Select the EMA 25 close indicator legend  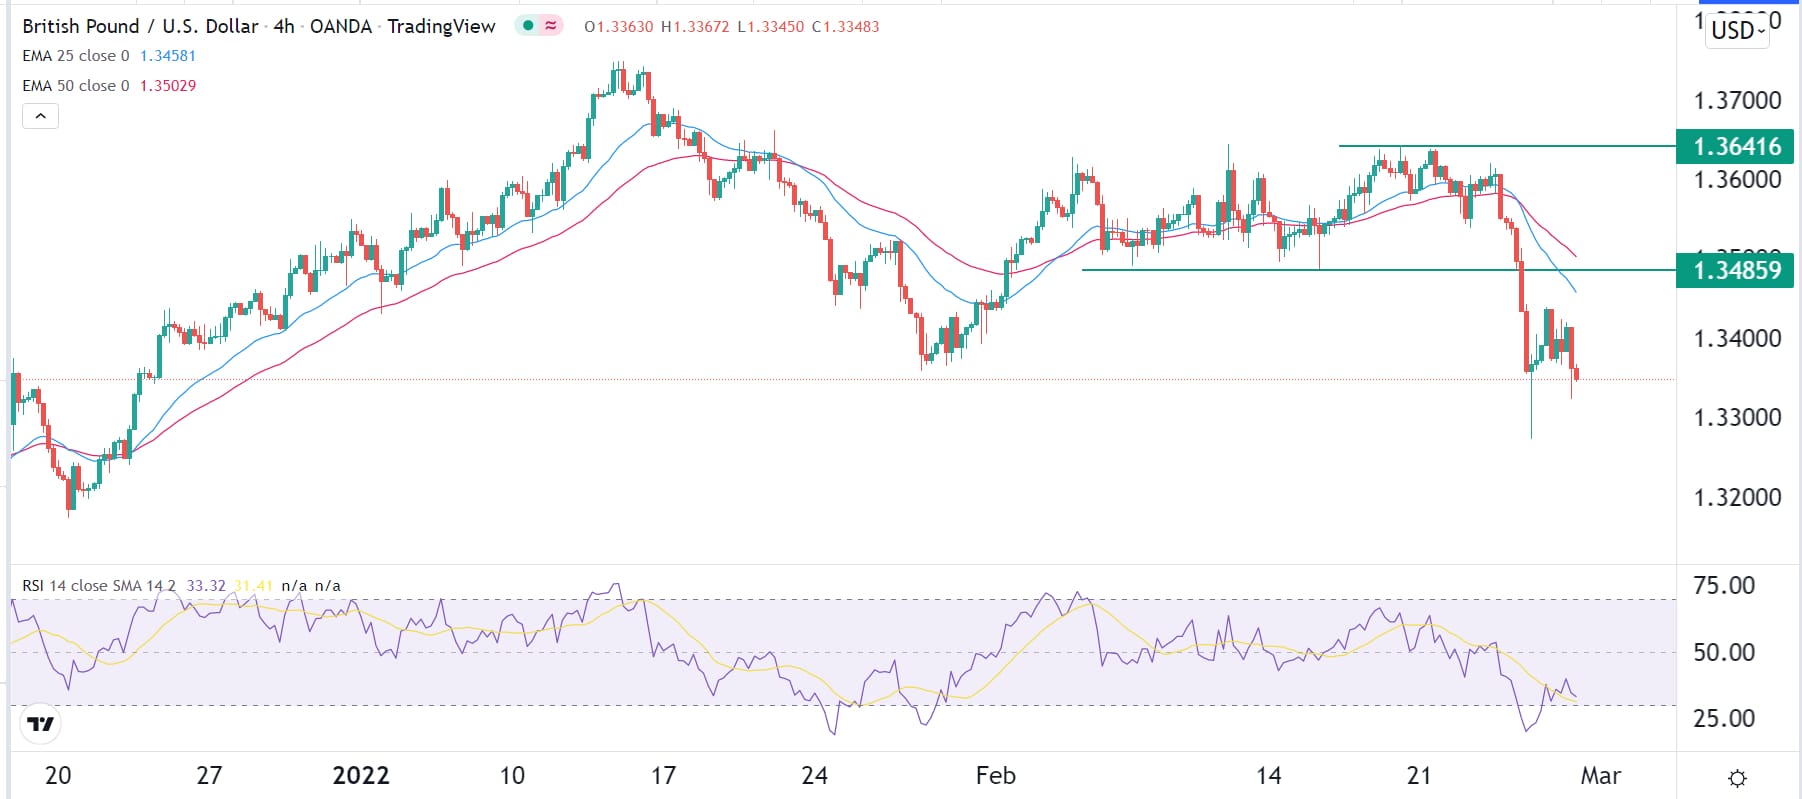[76, 56]
